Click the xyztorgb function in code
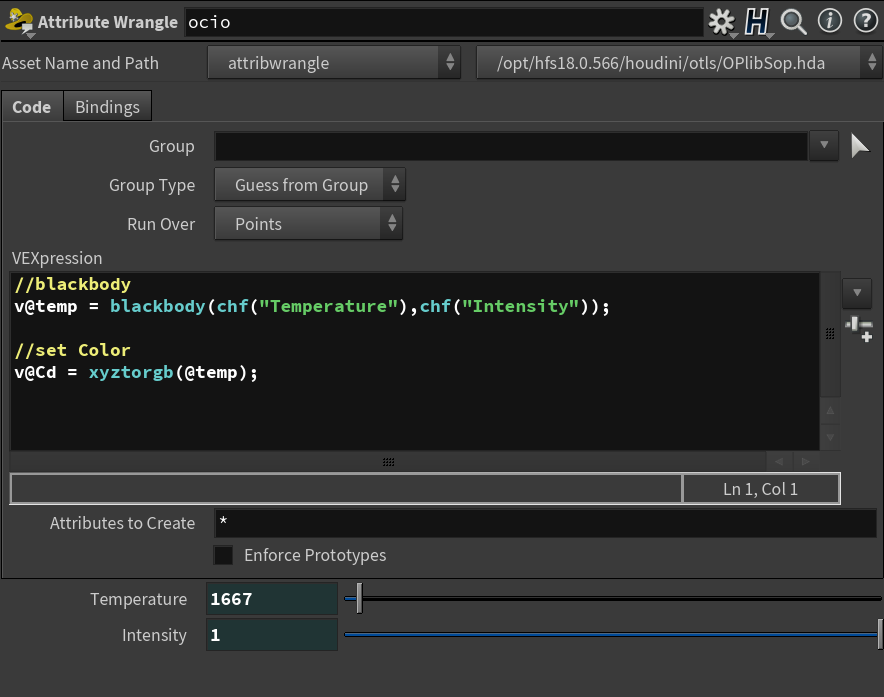The height and width of the screenshot is (697, 884). click(131, 372)
